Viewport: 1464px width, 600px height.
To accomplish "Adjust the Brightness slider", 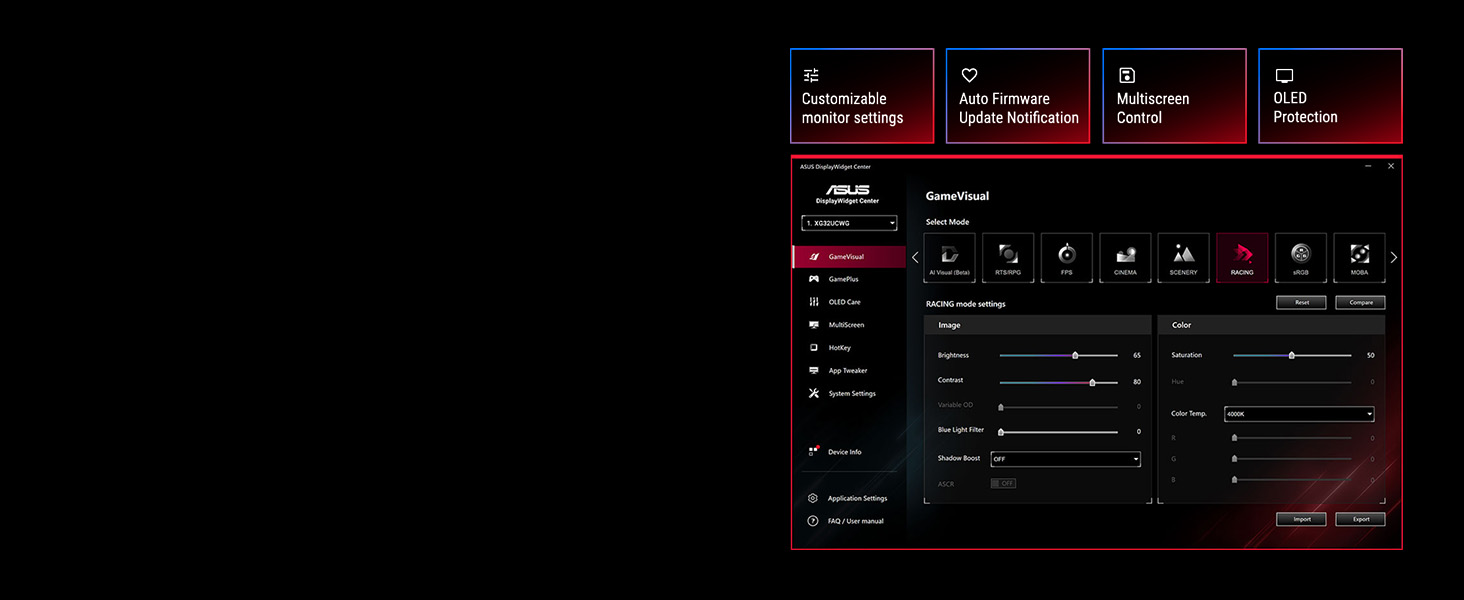I will point(1075,355).
